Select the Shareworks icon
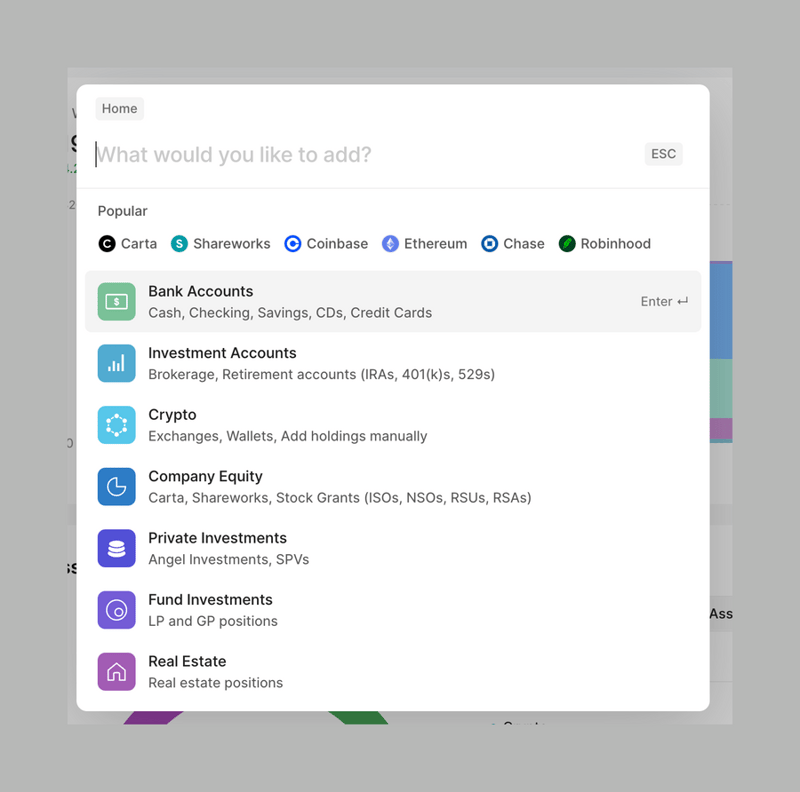The image size is (800, 792). tap(178, 243)
